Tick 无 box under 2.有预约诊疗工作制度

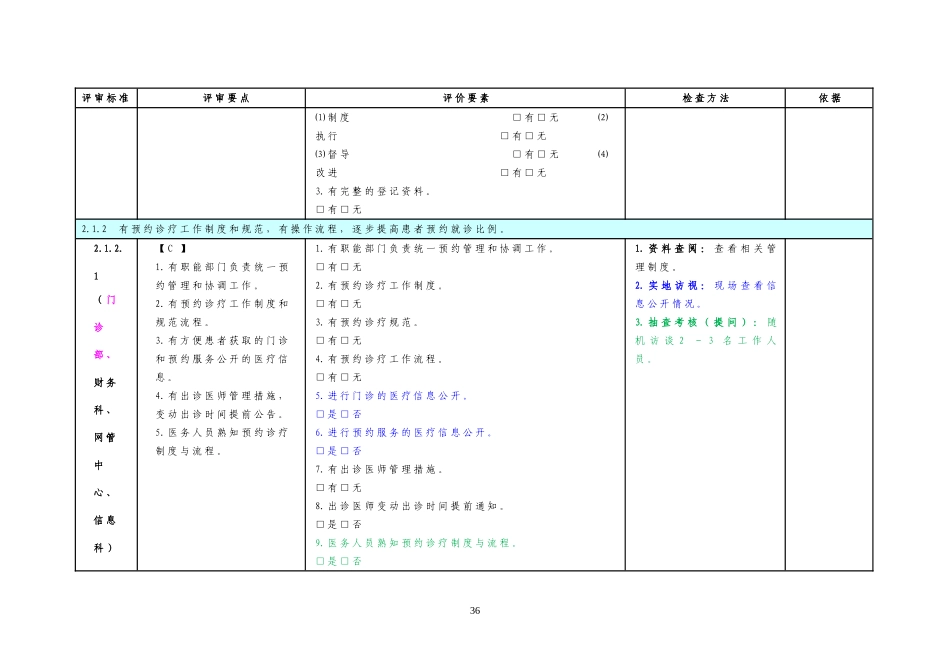tap(345, 304)
